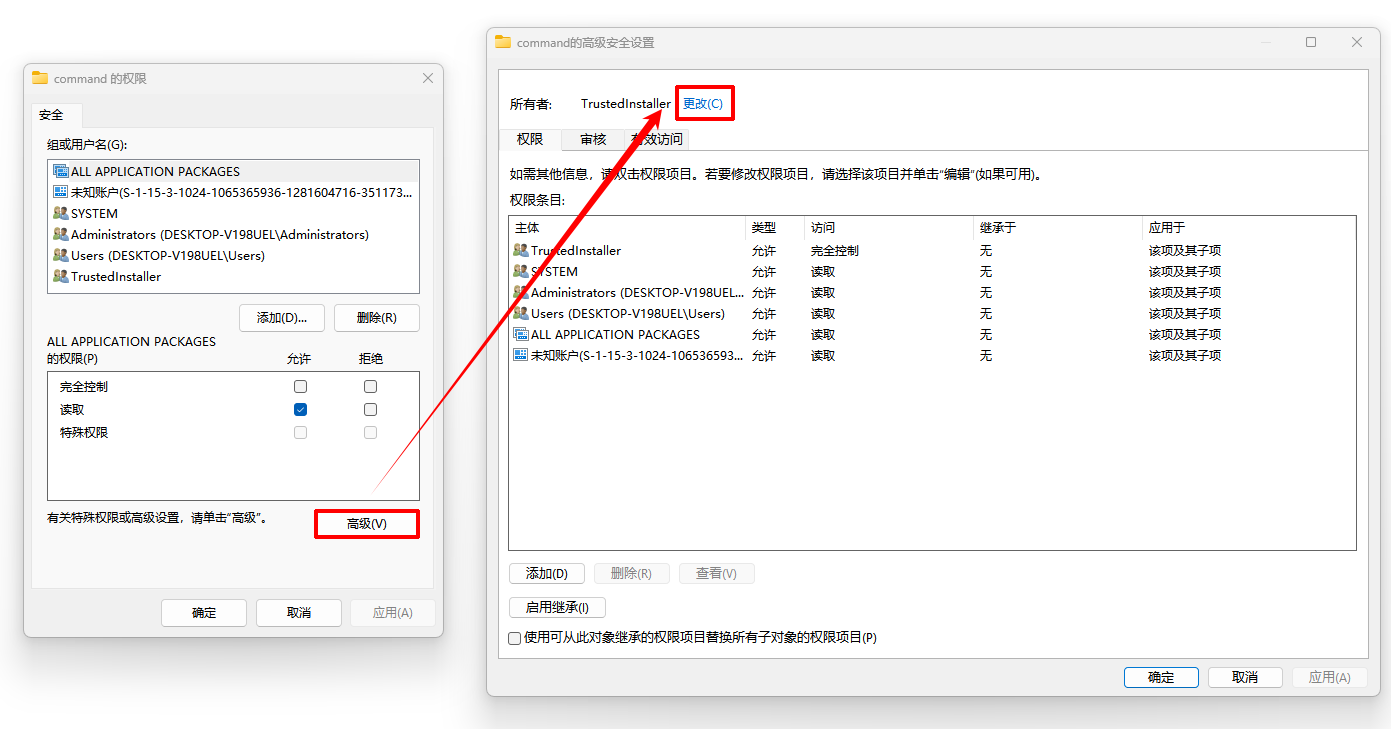1391x729 pixels.
Task: Click the 应用于 column header
Action: click(x=1249, y=228)
